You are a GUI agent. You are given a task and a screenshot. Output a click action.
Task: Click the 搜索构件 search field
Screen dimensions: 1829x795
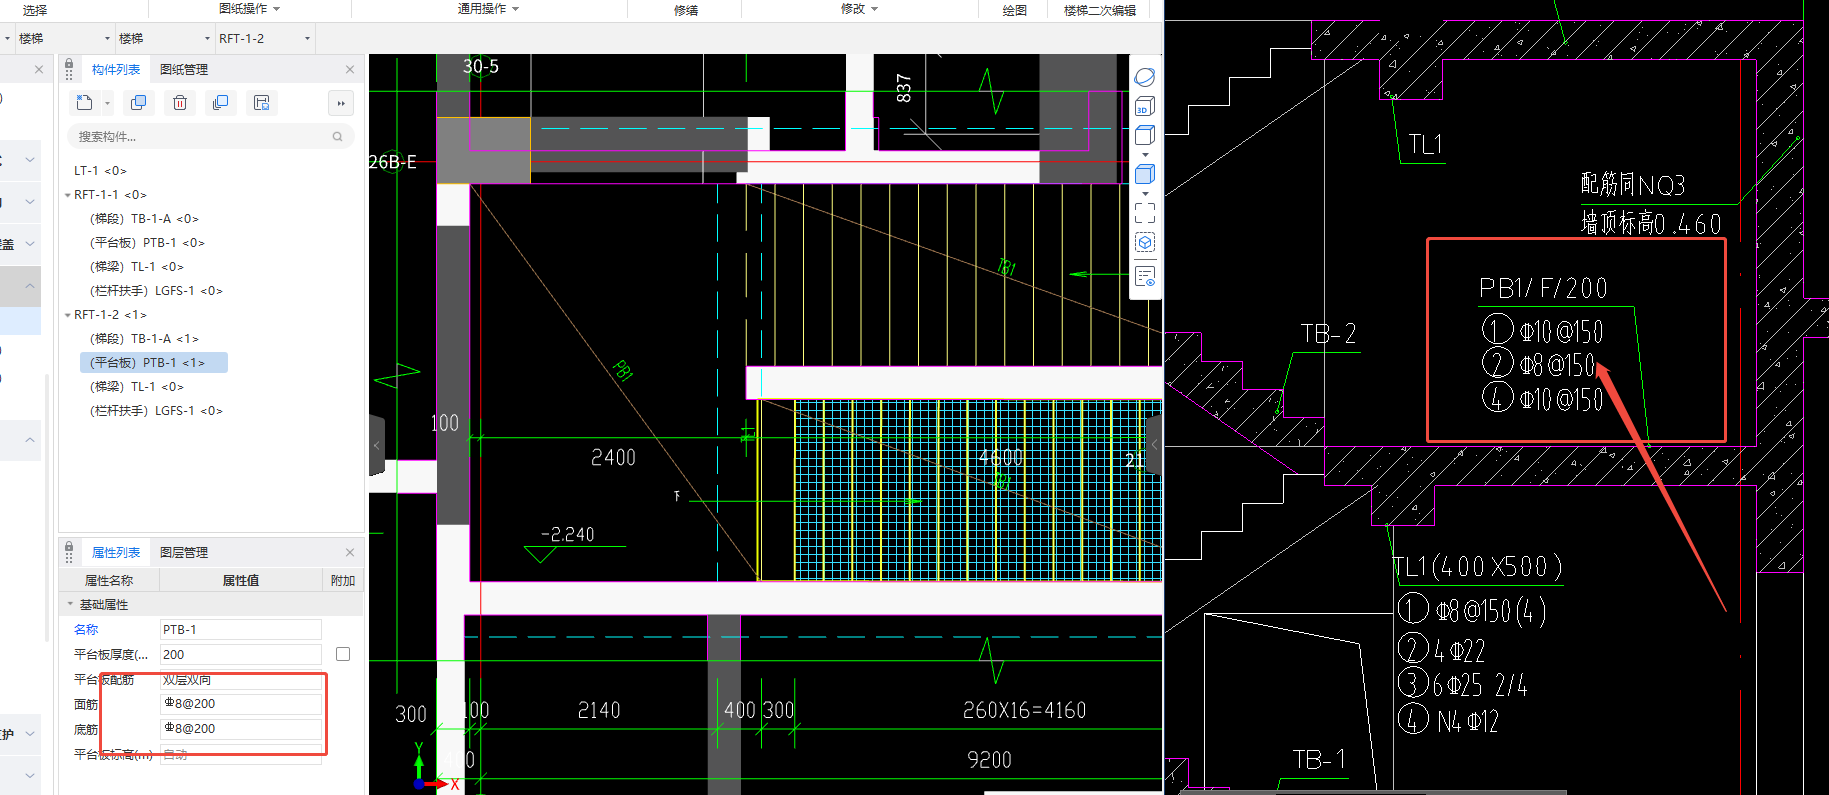[x=200, y=136]
